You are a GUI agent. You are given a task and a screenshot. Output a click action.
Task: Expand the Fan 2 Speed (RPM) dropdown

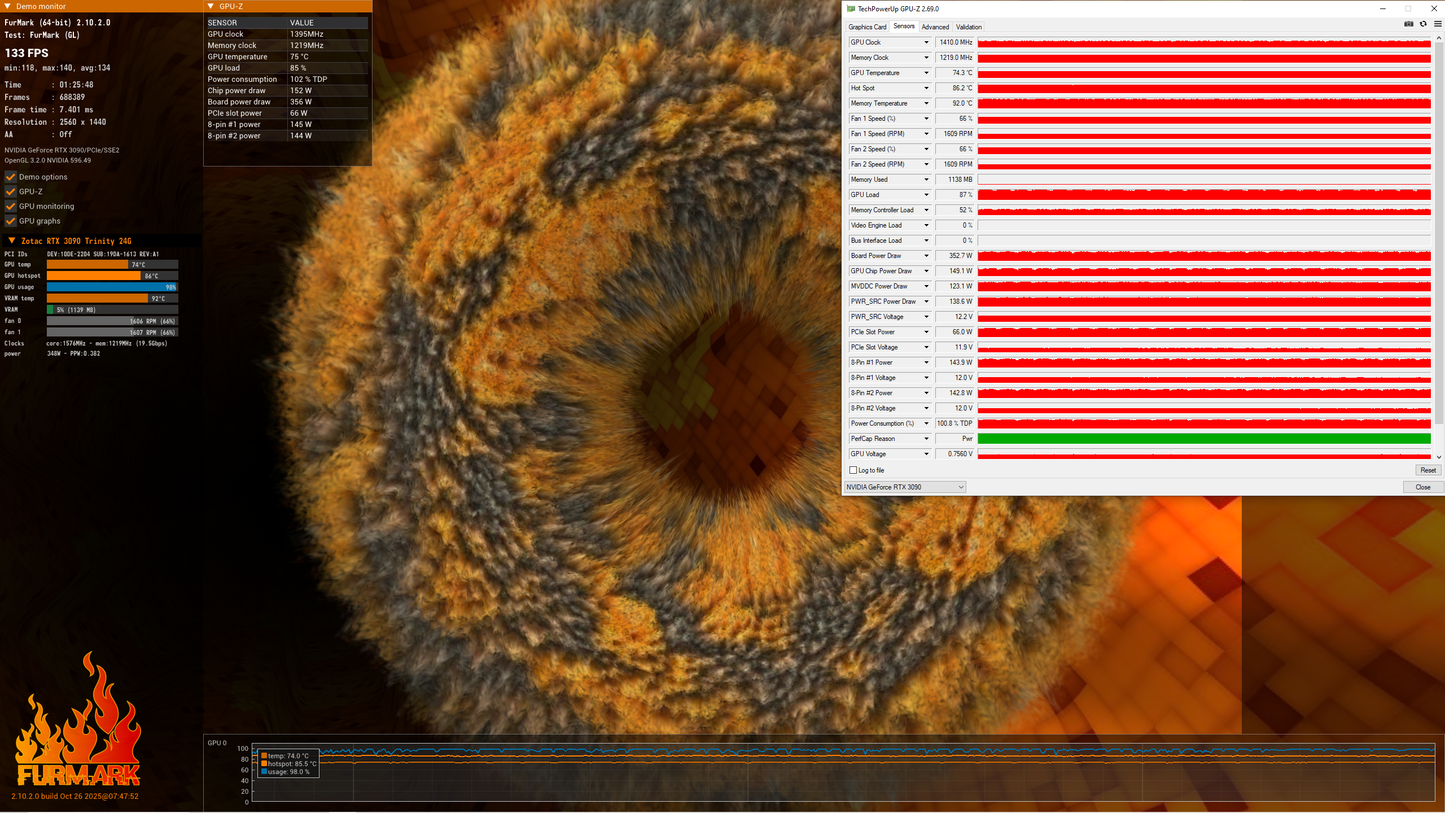tap(926, 165)
